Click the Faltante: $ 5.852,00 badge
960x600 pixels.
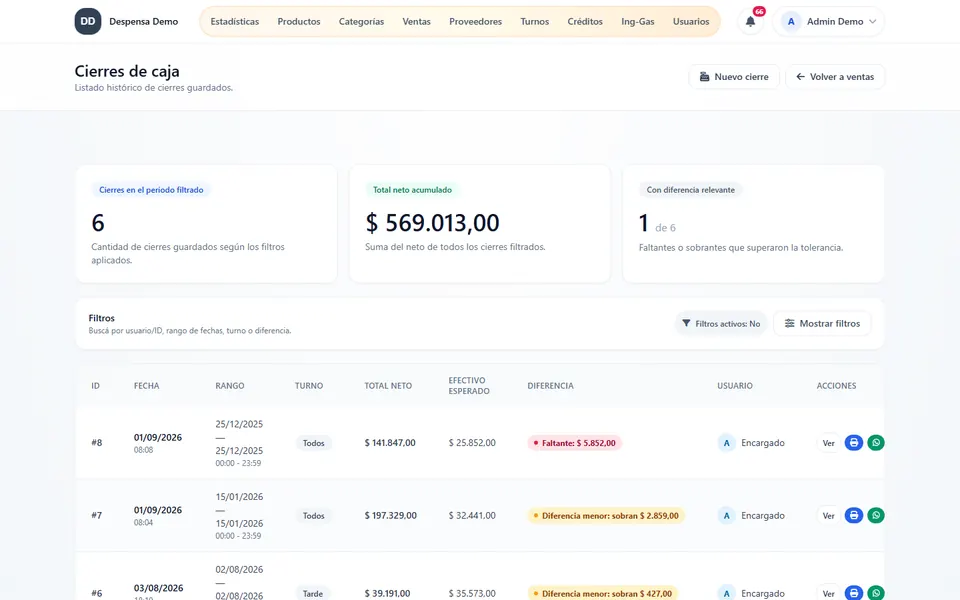coord(574,443)
